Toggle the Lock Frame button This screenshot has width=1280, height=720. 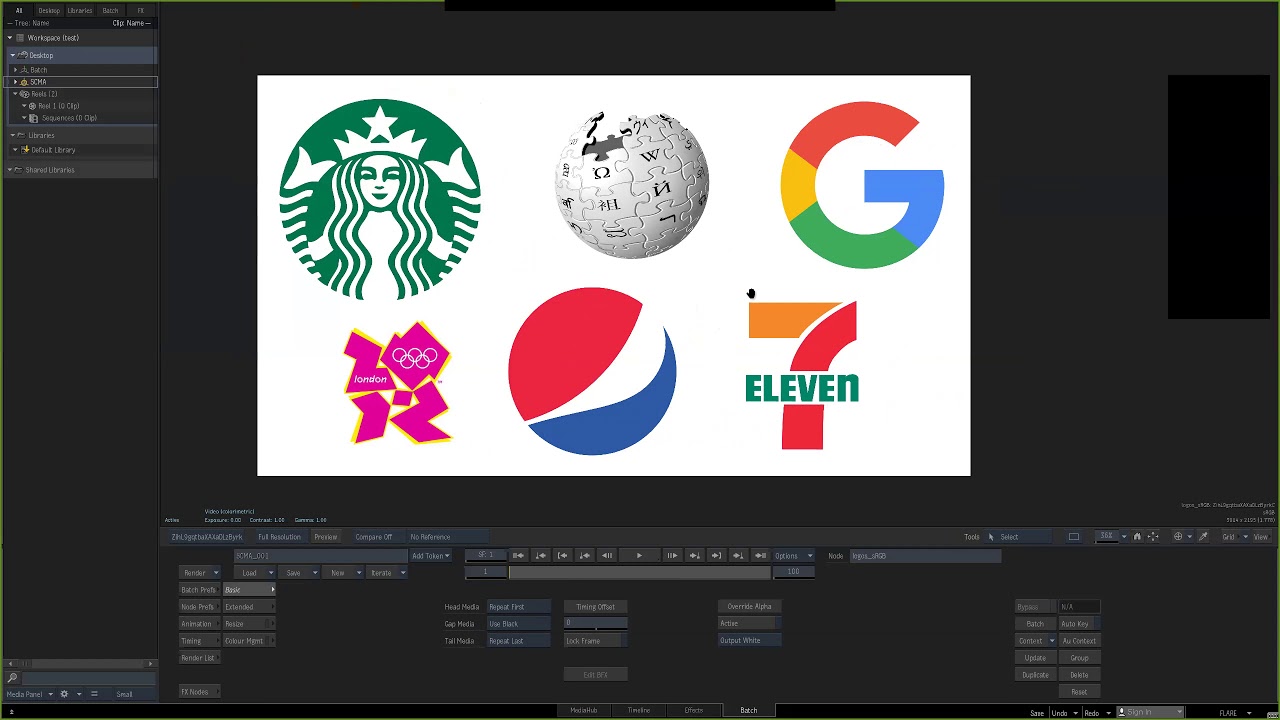[596, 641]
